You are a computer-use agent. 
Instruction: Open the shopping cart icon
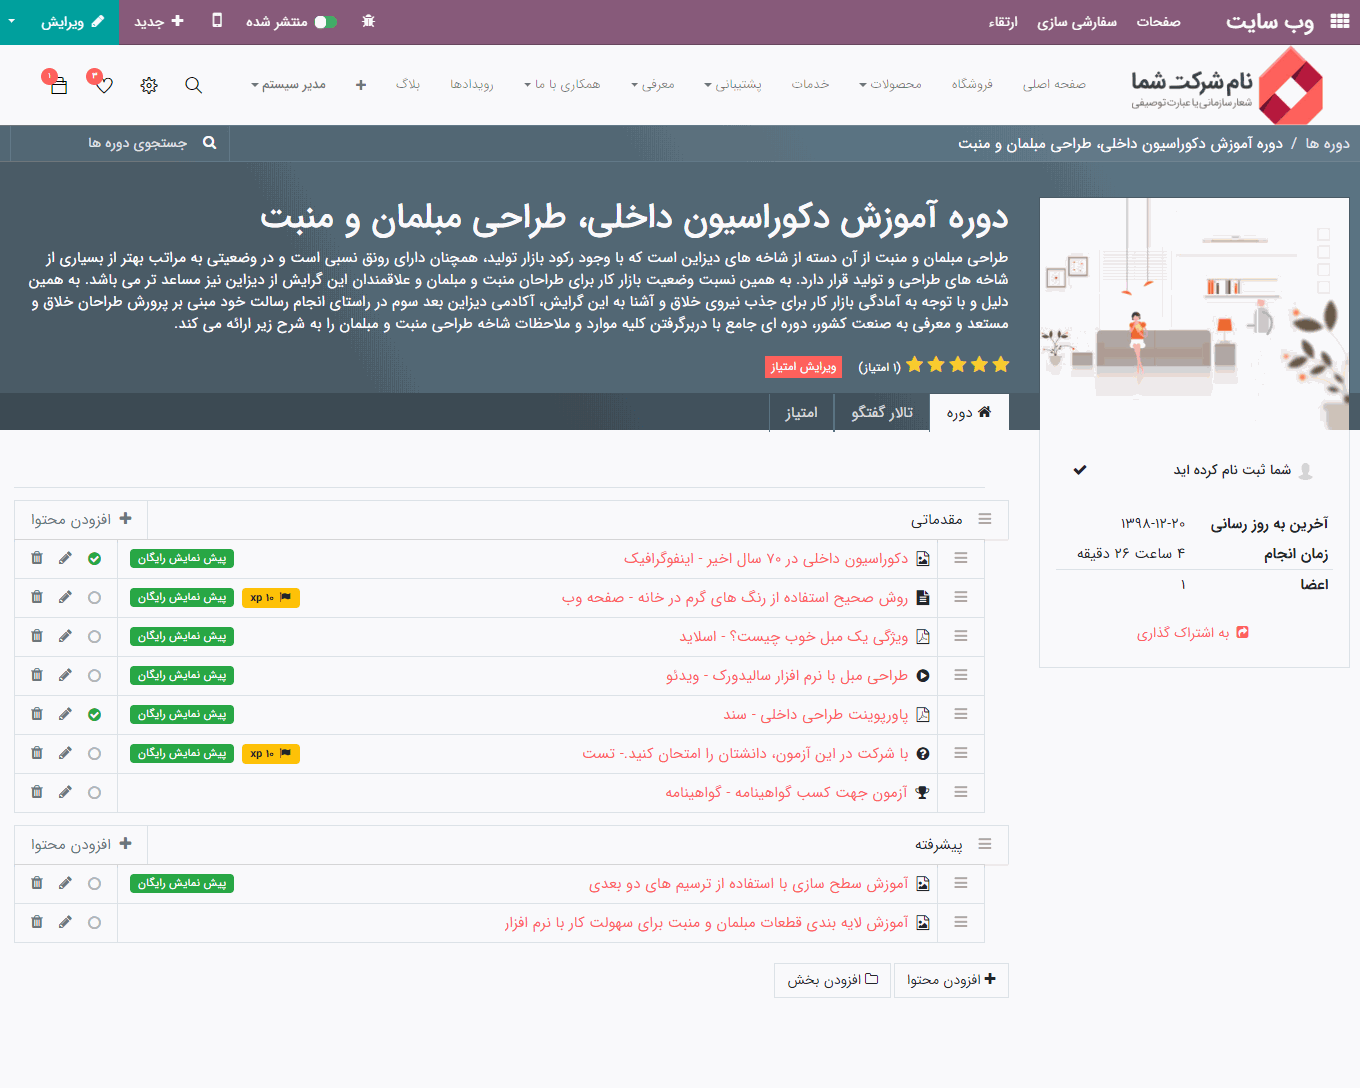click(58, 85)
